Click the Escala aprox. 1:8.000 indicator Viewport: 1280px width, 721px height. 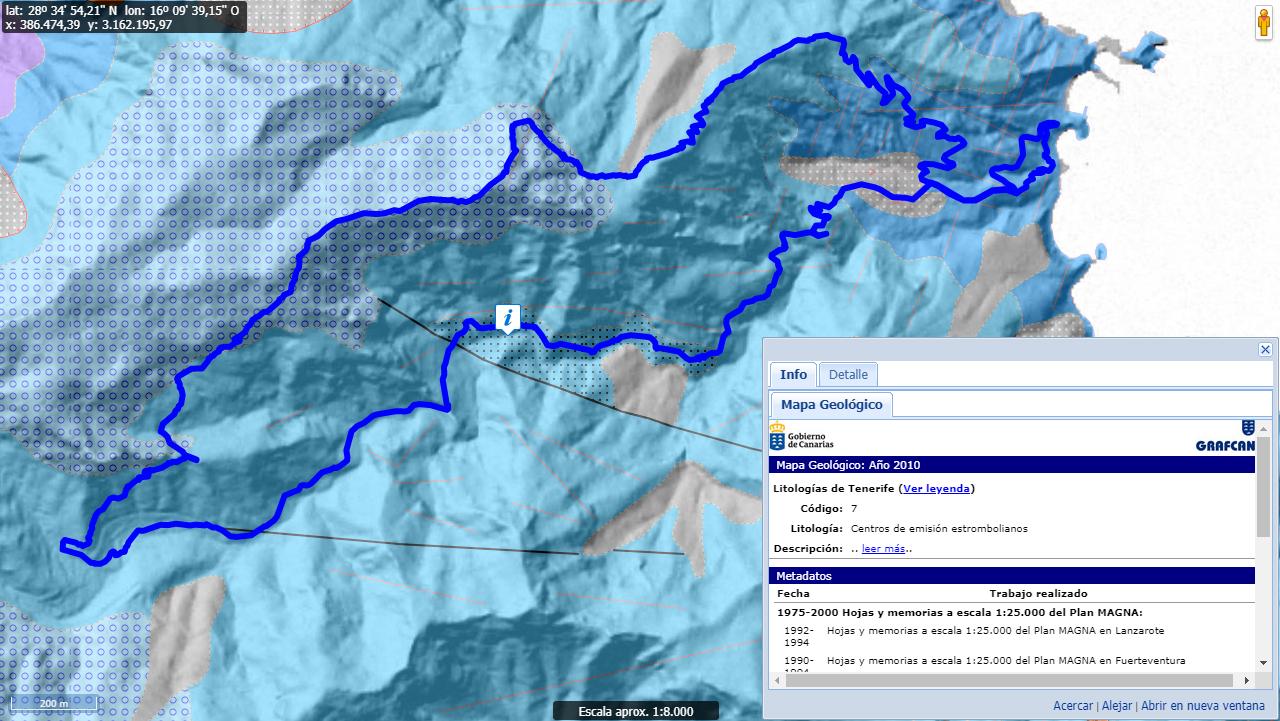coord(635,712)
